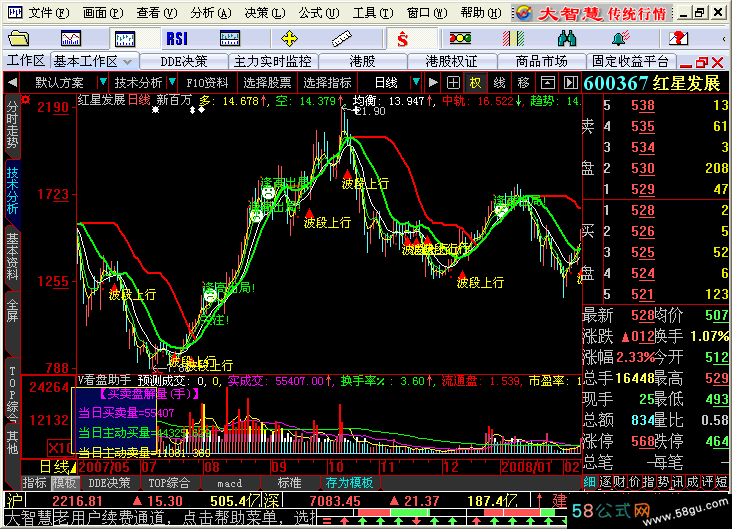The image size is (732, 529).
Task: Click the red S dollar icon
Action: coord(402,38)
